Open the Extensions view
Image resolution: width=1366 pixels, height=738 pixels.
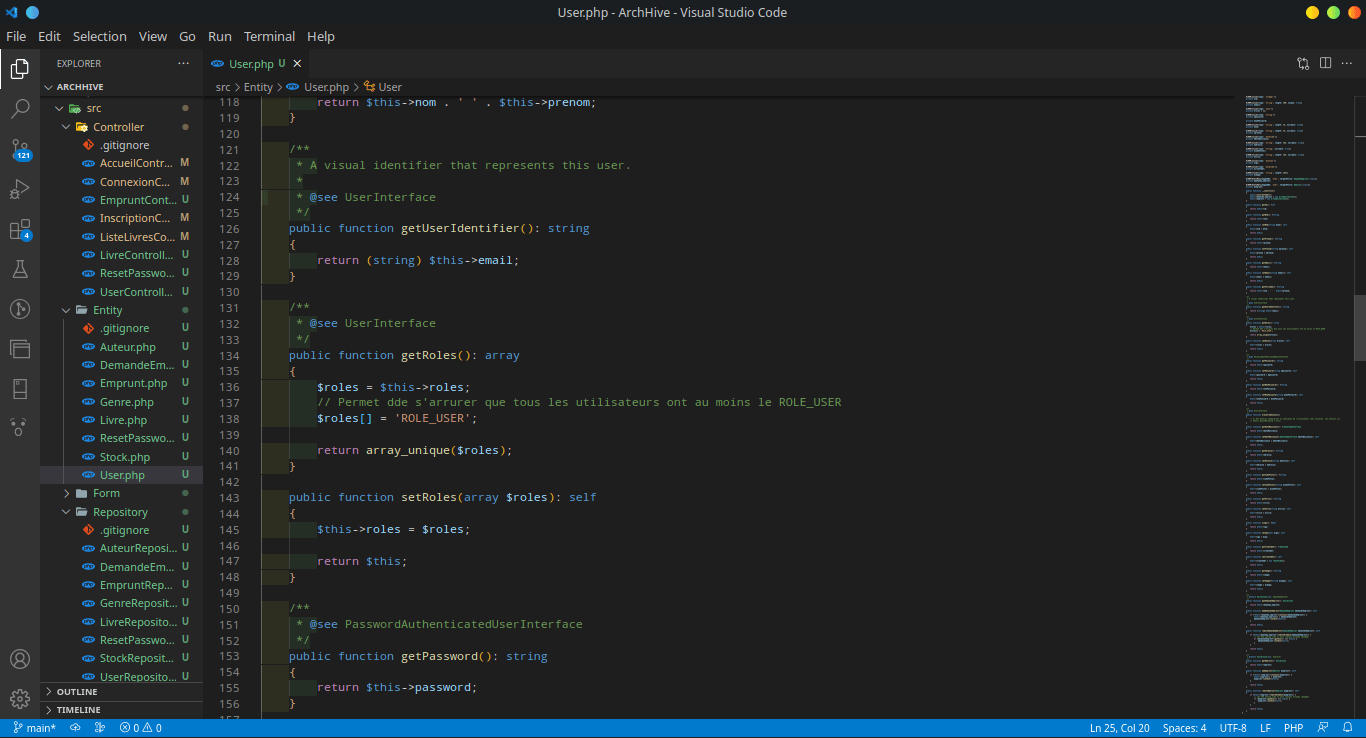pyautogui.click(x=20, y=230)
